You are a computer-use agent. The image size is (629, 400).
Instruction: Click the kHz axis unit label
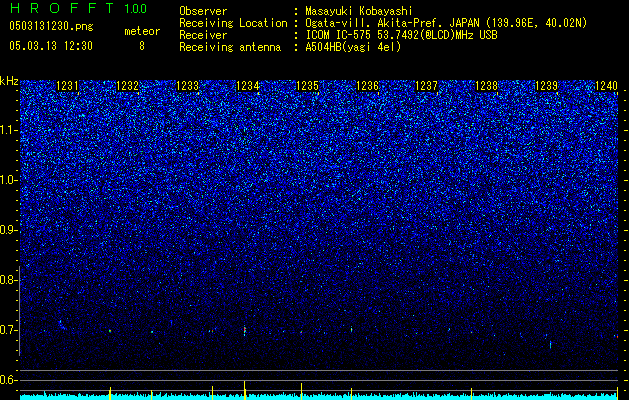point(9,81)
